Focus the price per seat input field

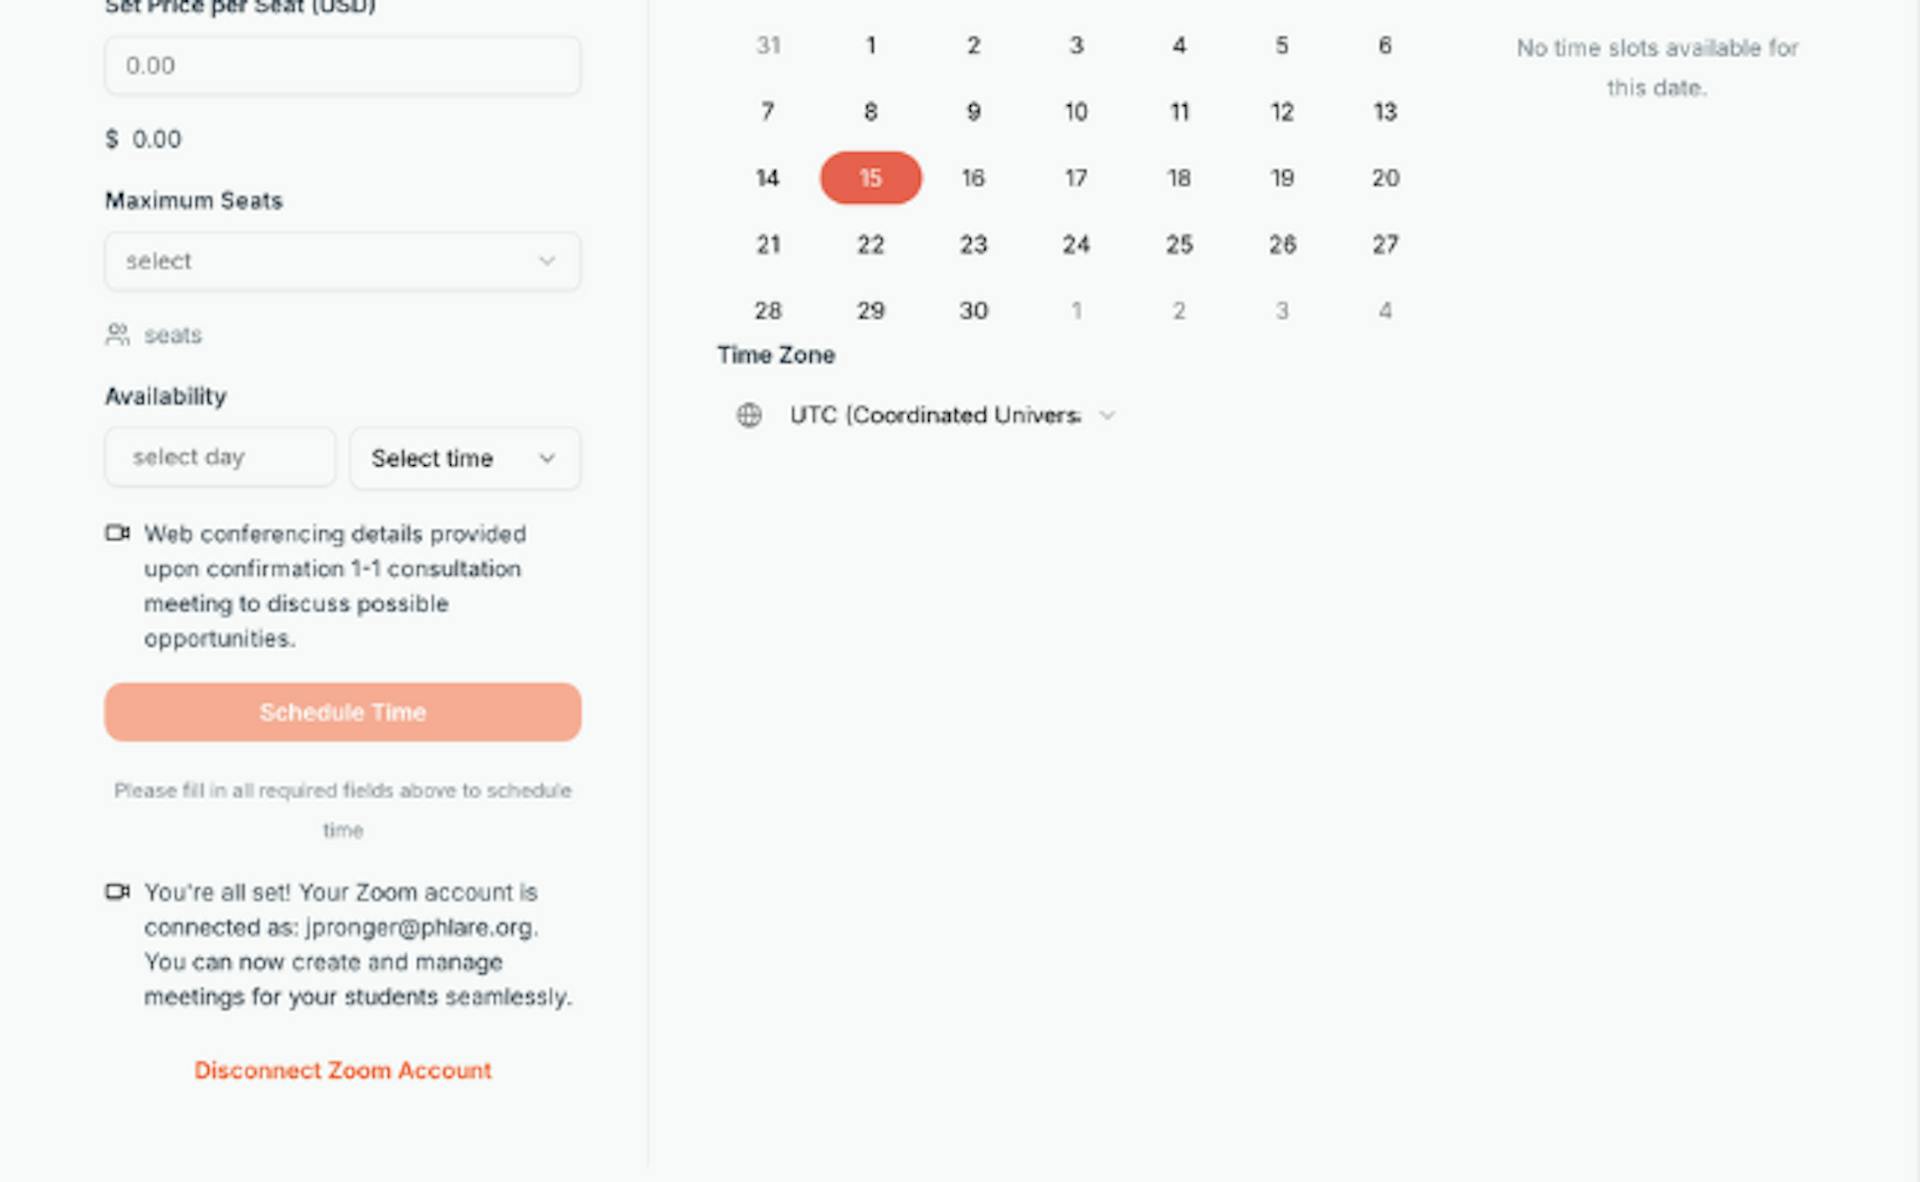point(342,66)
